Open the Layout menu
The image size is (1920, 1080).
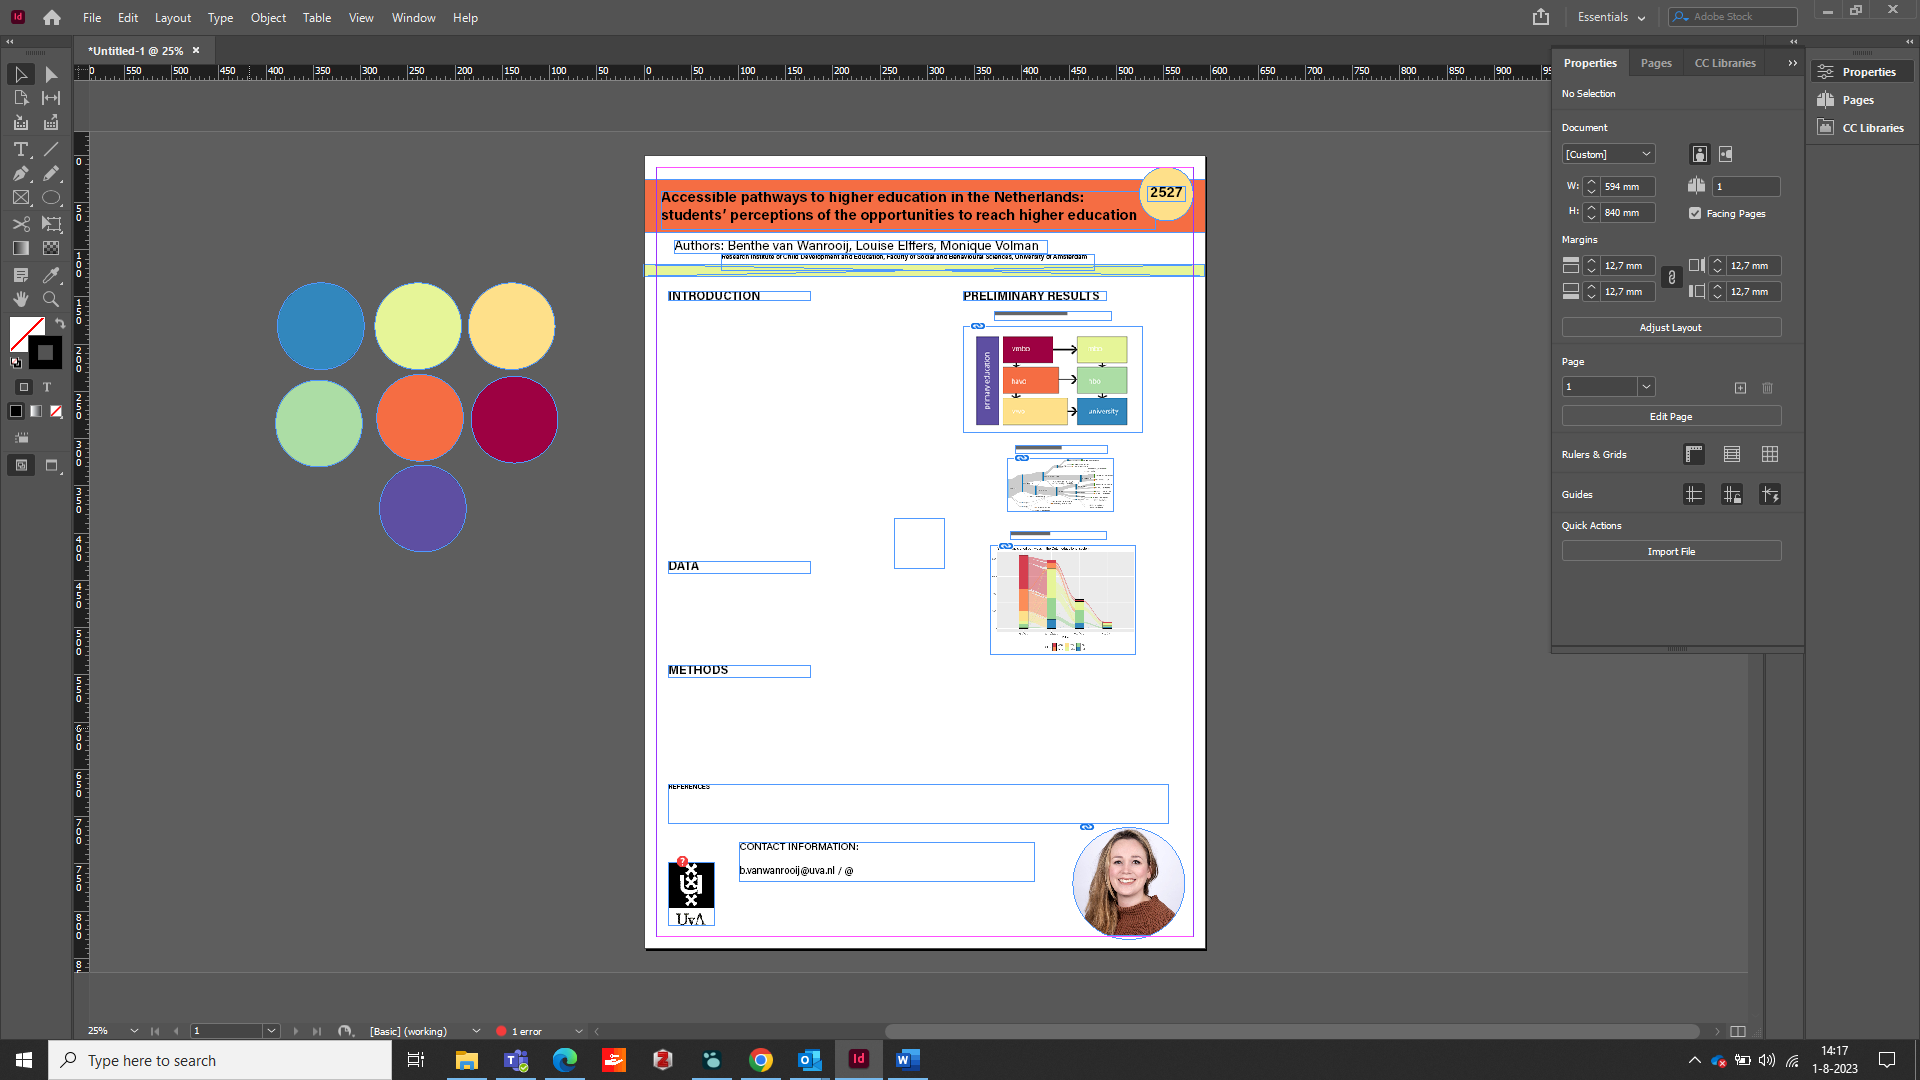coord(173,17)
